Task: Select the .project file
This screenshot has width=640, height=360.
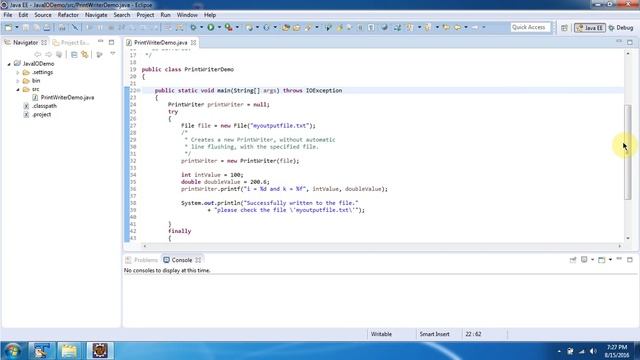Action: [x=41, y=115]
